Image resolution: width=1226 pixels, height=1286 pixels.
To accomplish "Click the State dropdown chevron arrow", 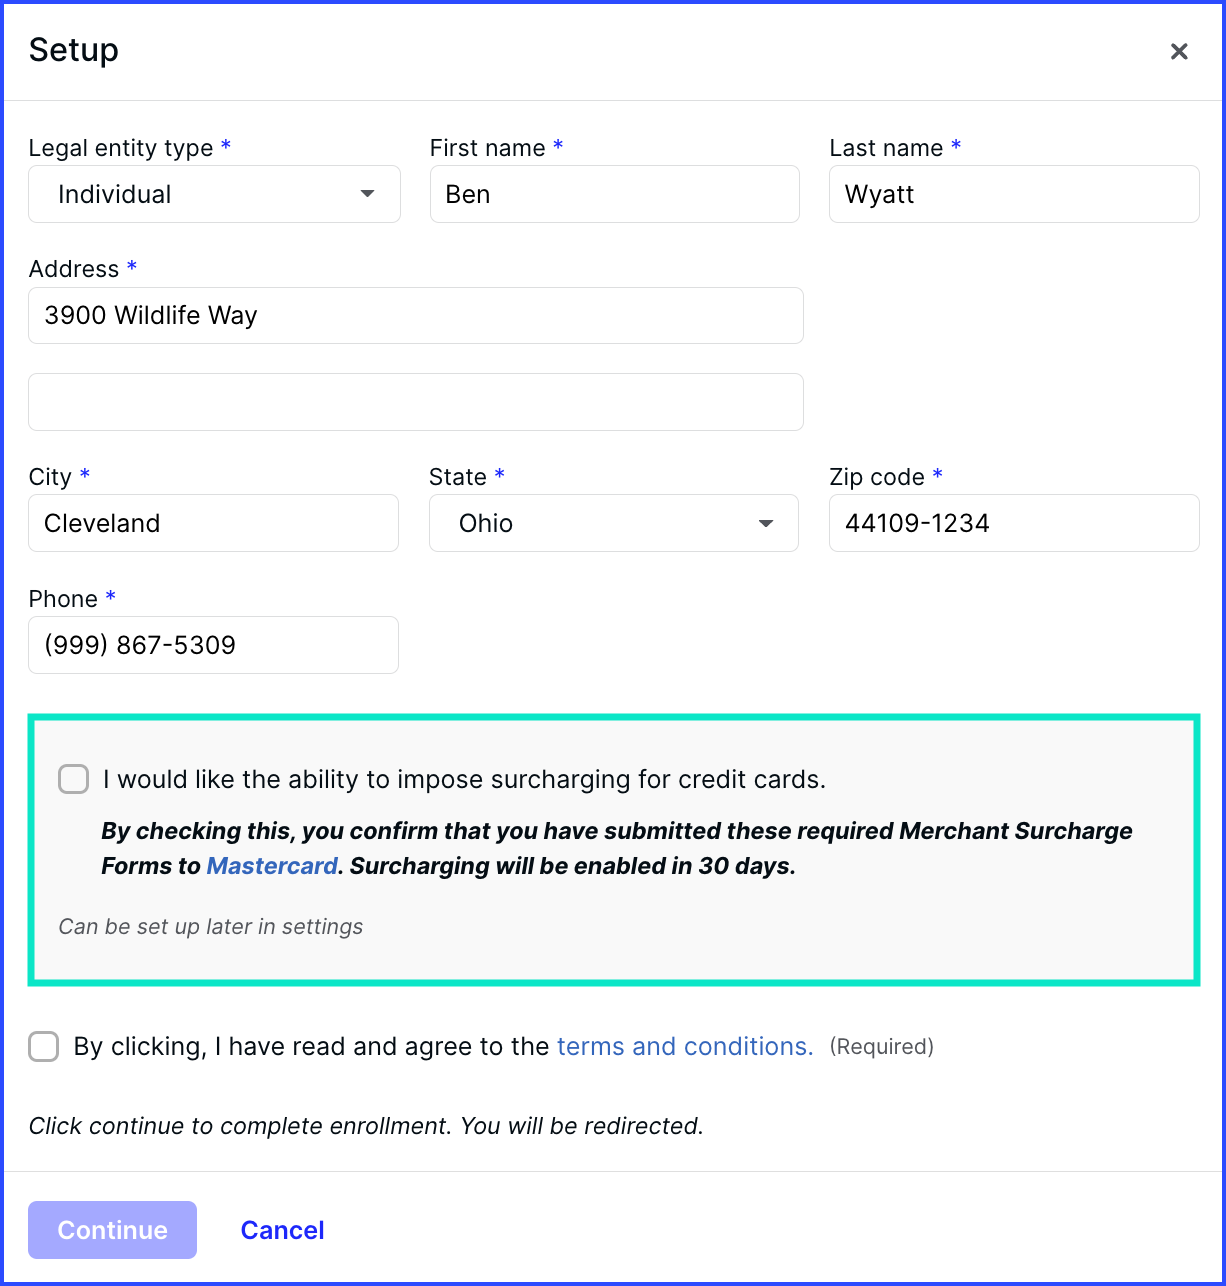I will pos(766,523).
